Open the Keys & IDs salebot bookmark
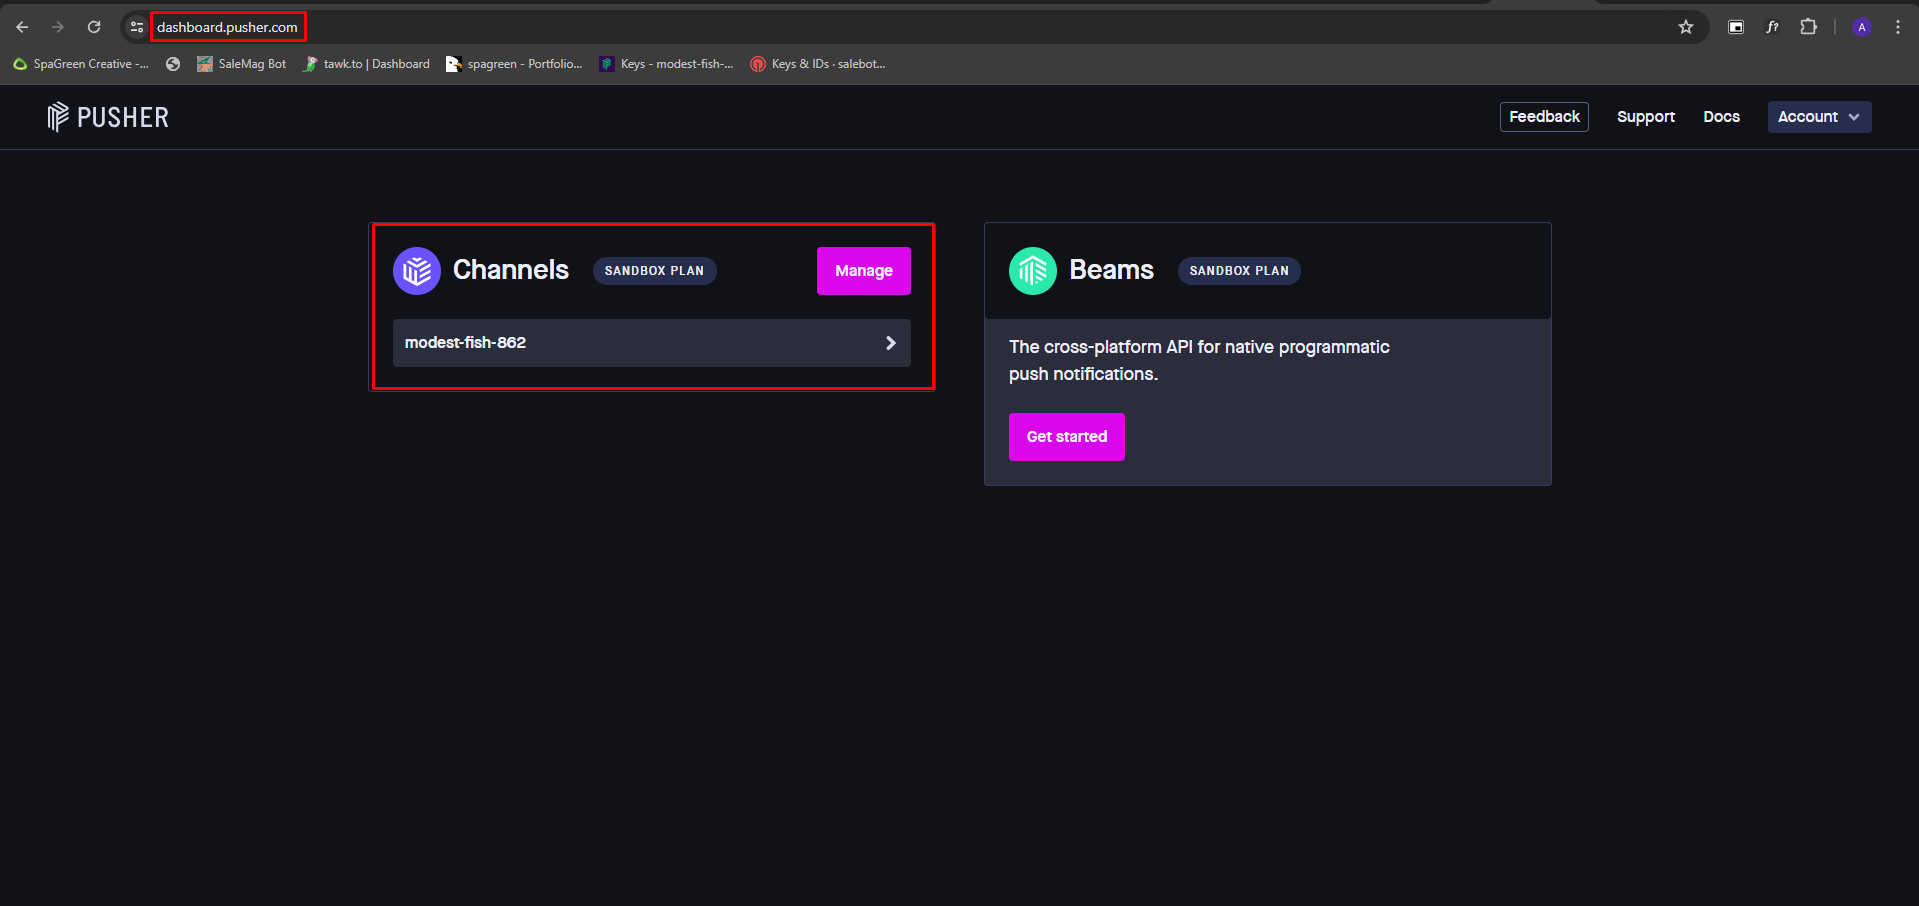This screenshot has height=906, width=1919. click(x=818, y=64)
